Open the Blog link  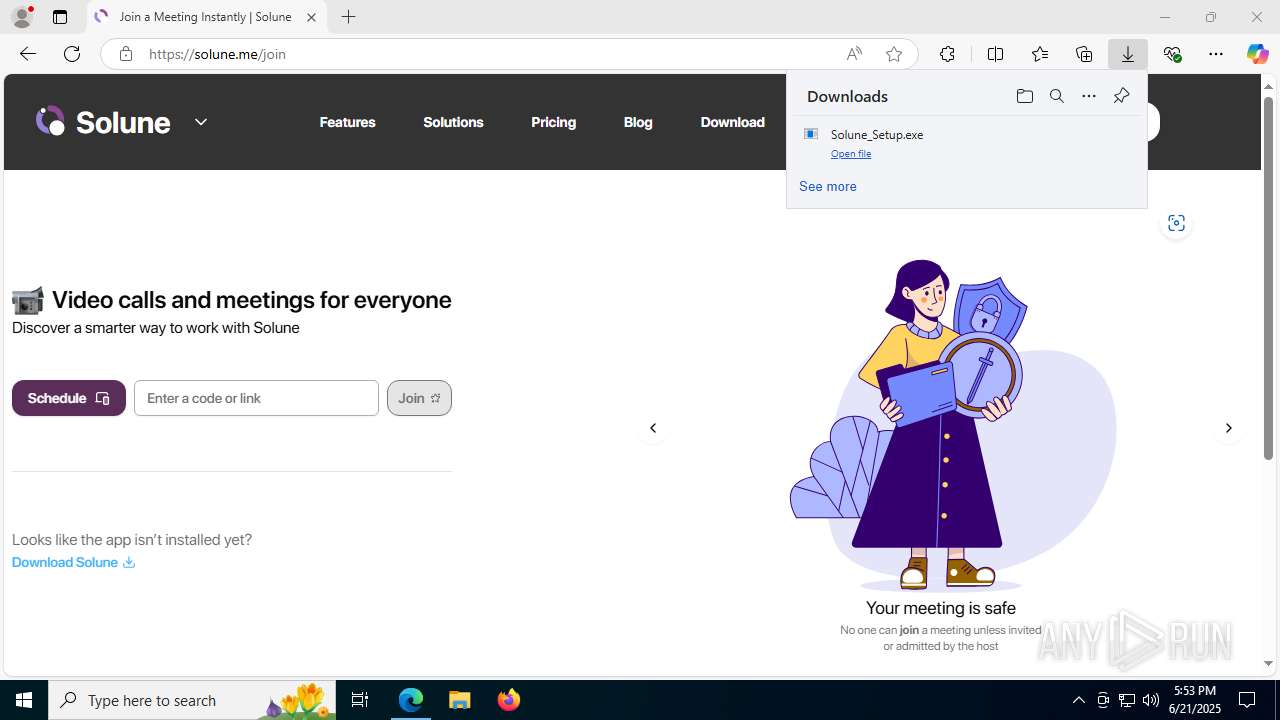pyautogui.click(x=638, y=122)
